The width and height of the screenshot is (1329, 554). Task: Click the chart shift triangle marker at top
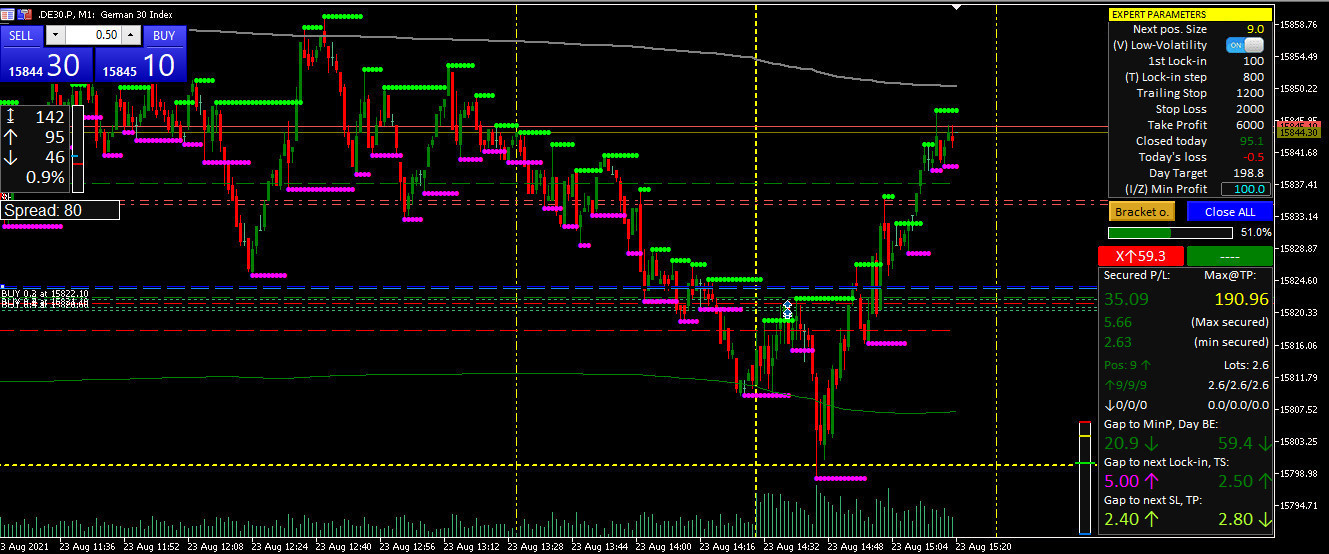pos(957,7)
